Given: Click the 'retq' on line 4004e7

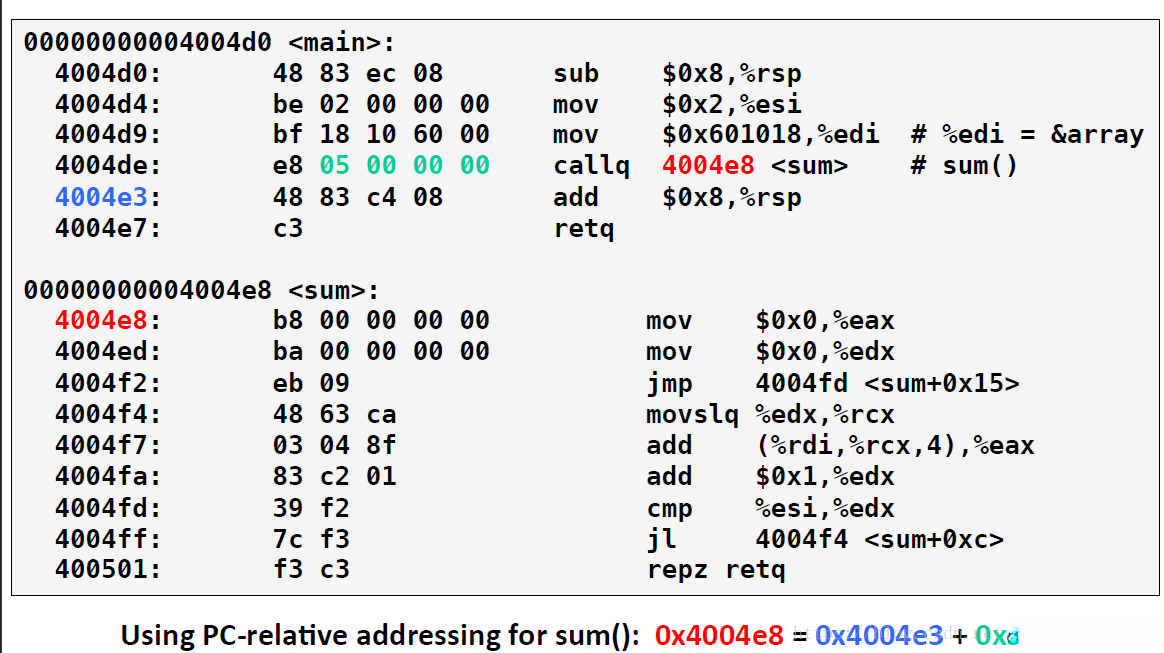Looking at the screenshot, I should click(x=584, y=229).
